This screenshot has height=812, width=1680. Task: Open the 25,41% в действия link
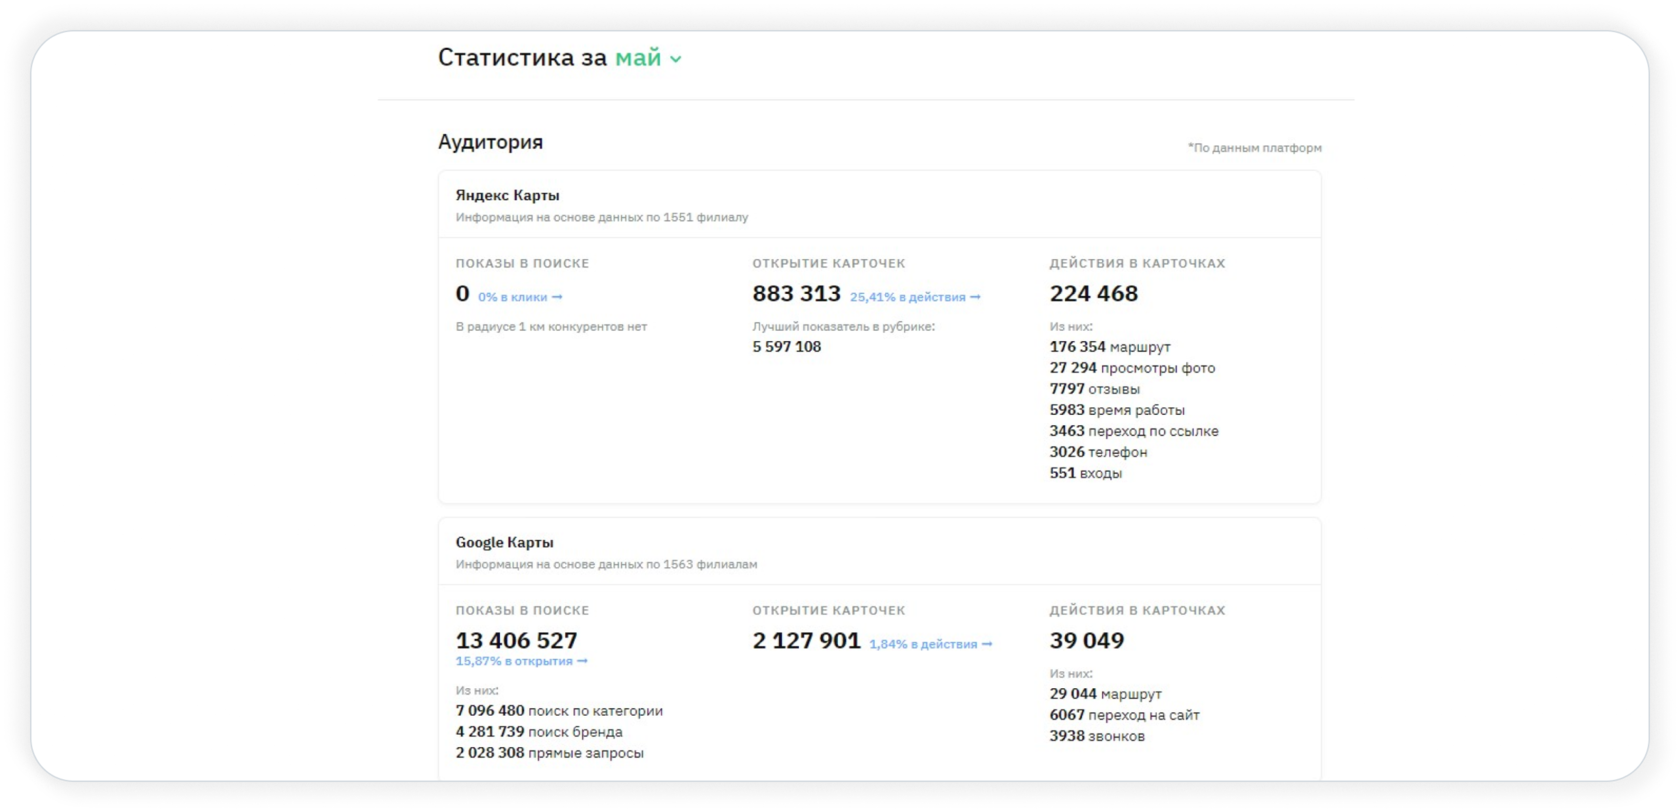click(x=915, y=297)
